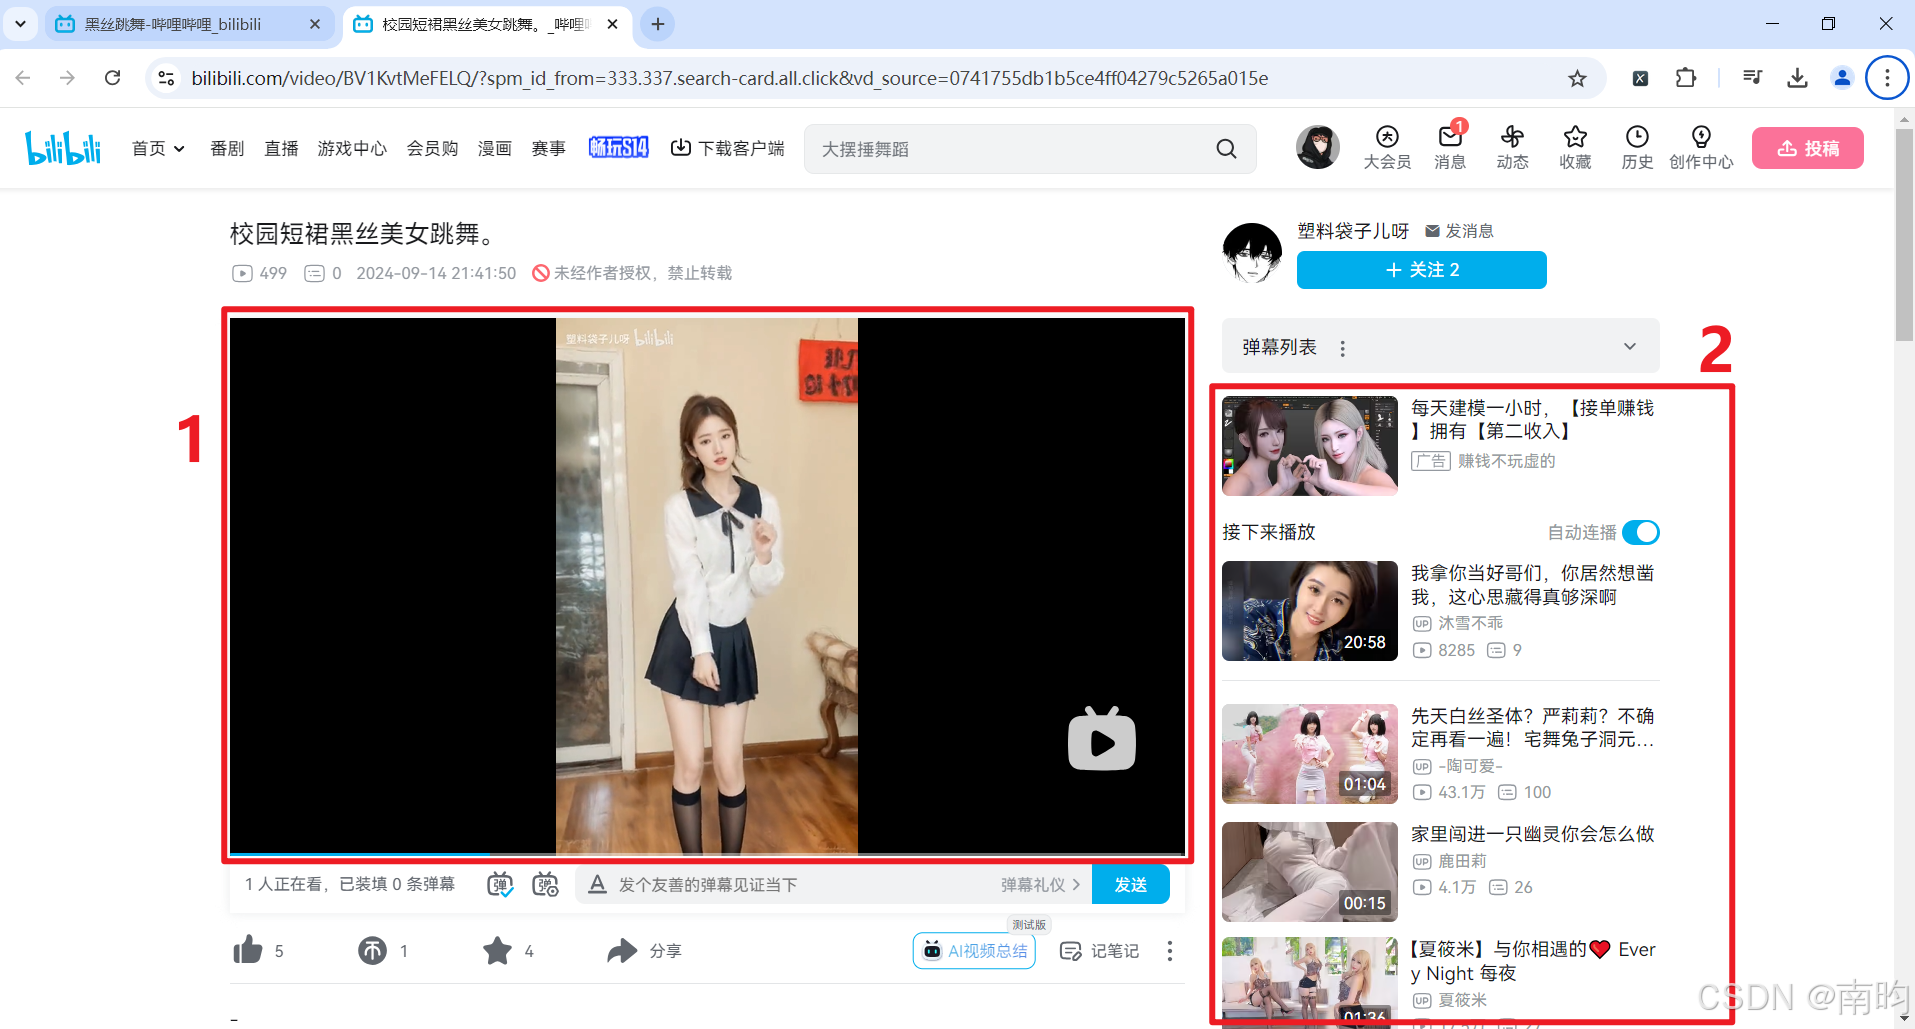This screenshot has width=1915, height=1029.
Task: Open media control icon in toolbar
Action: tap(1752, 78)
